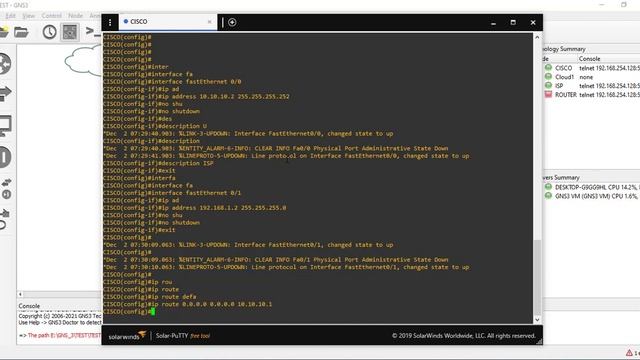640x360 pixels.
Task: Click the SolarWinds logo in footer
Action: [x=127, y=336]
